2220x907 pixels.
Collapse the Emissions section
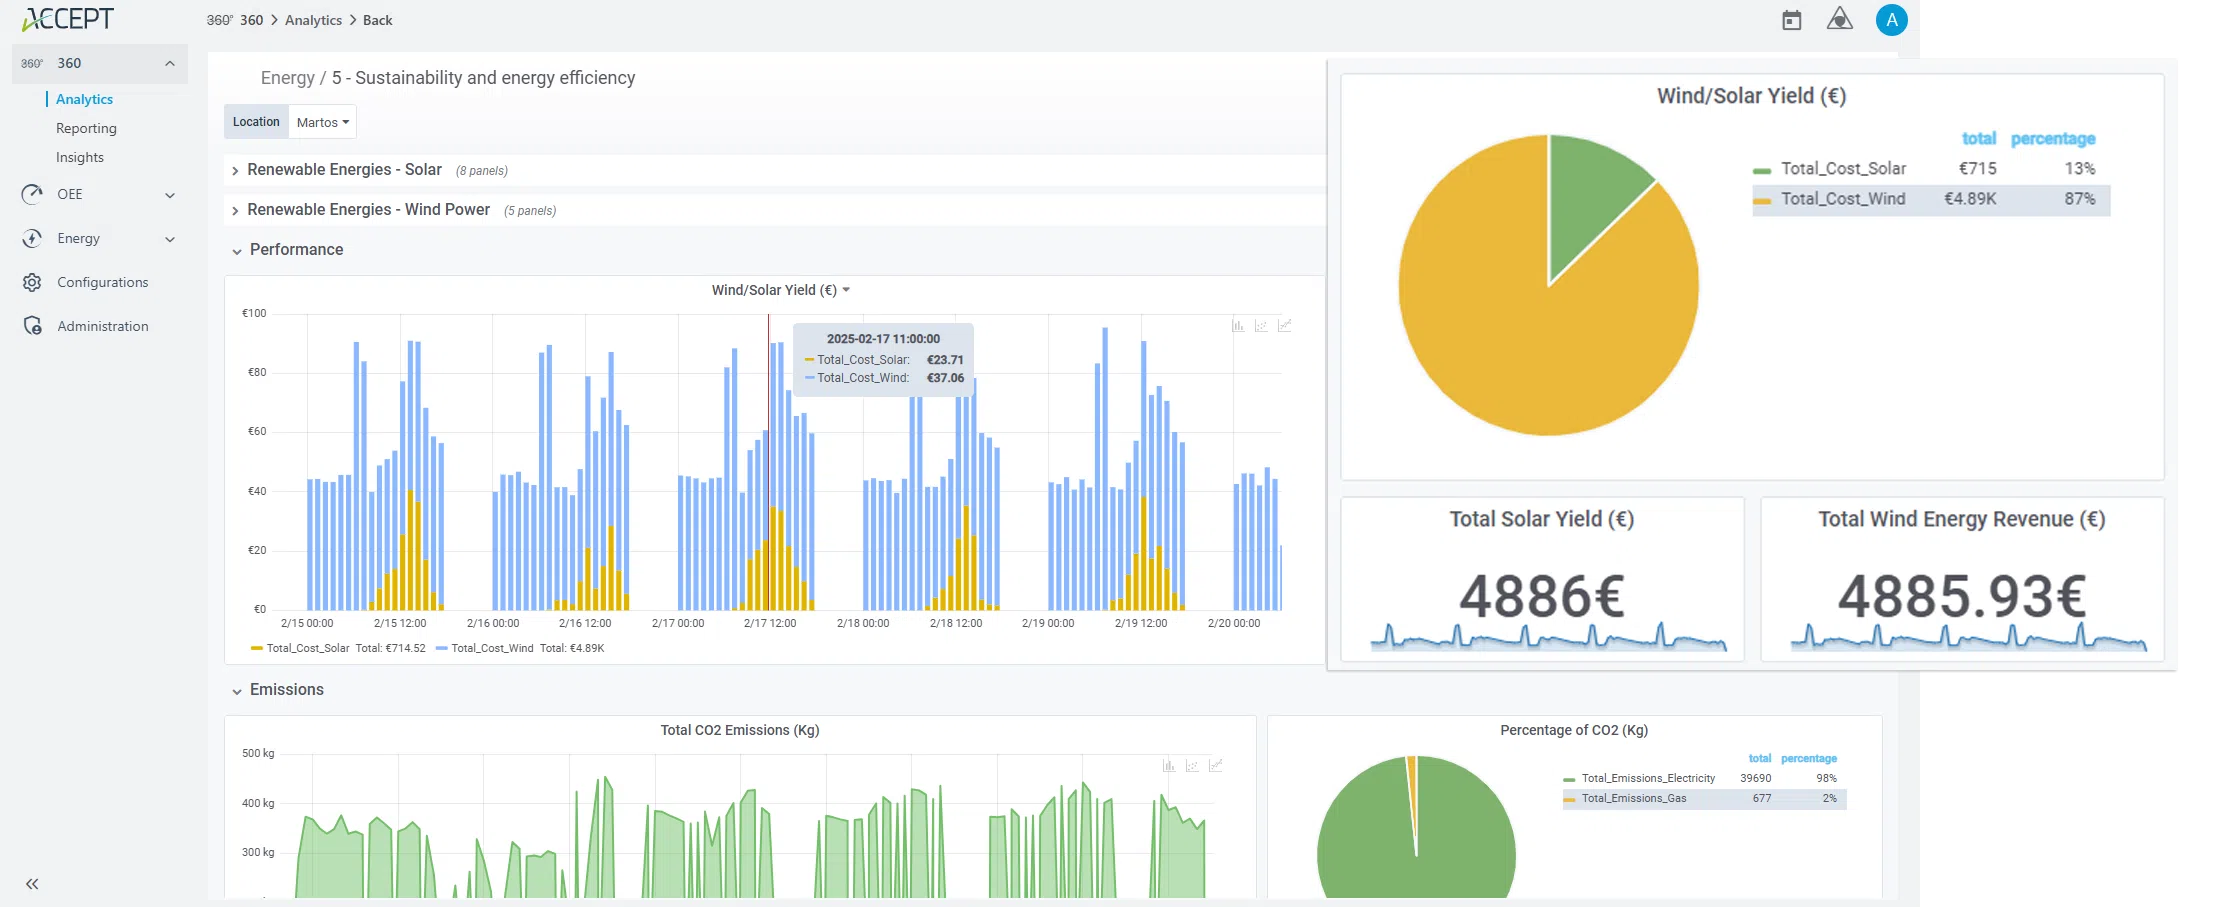pyautogui.click(x=286, y=690)
